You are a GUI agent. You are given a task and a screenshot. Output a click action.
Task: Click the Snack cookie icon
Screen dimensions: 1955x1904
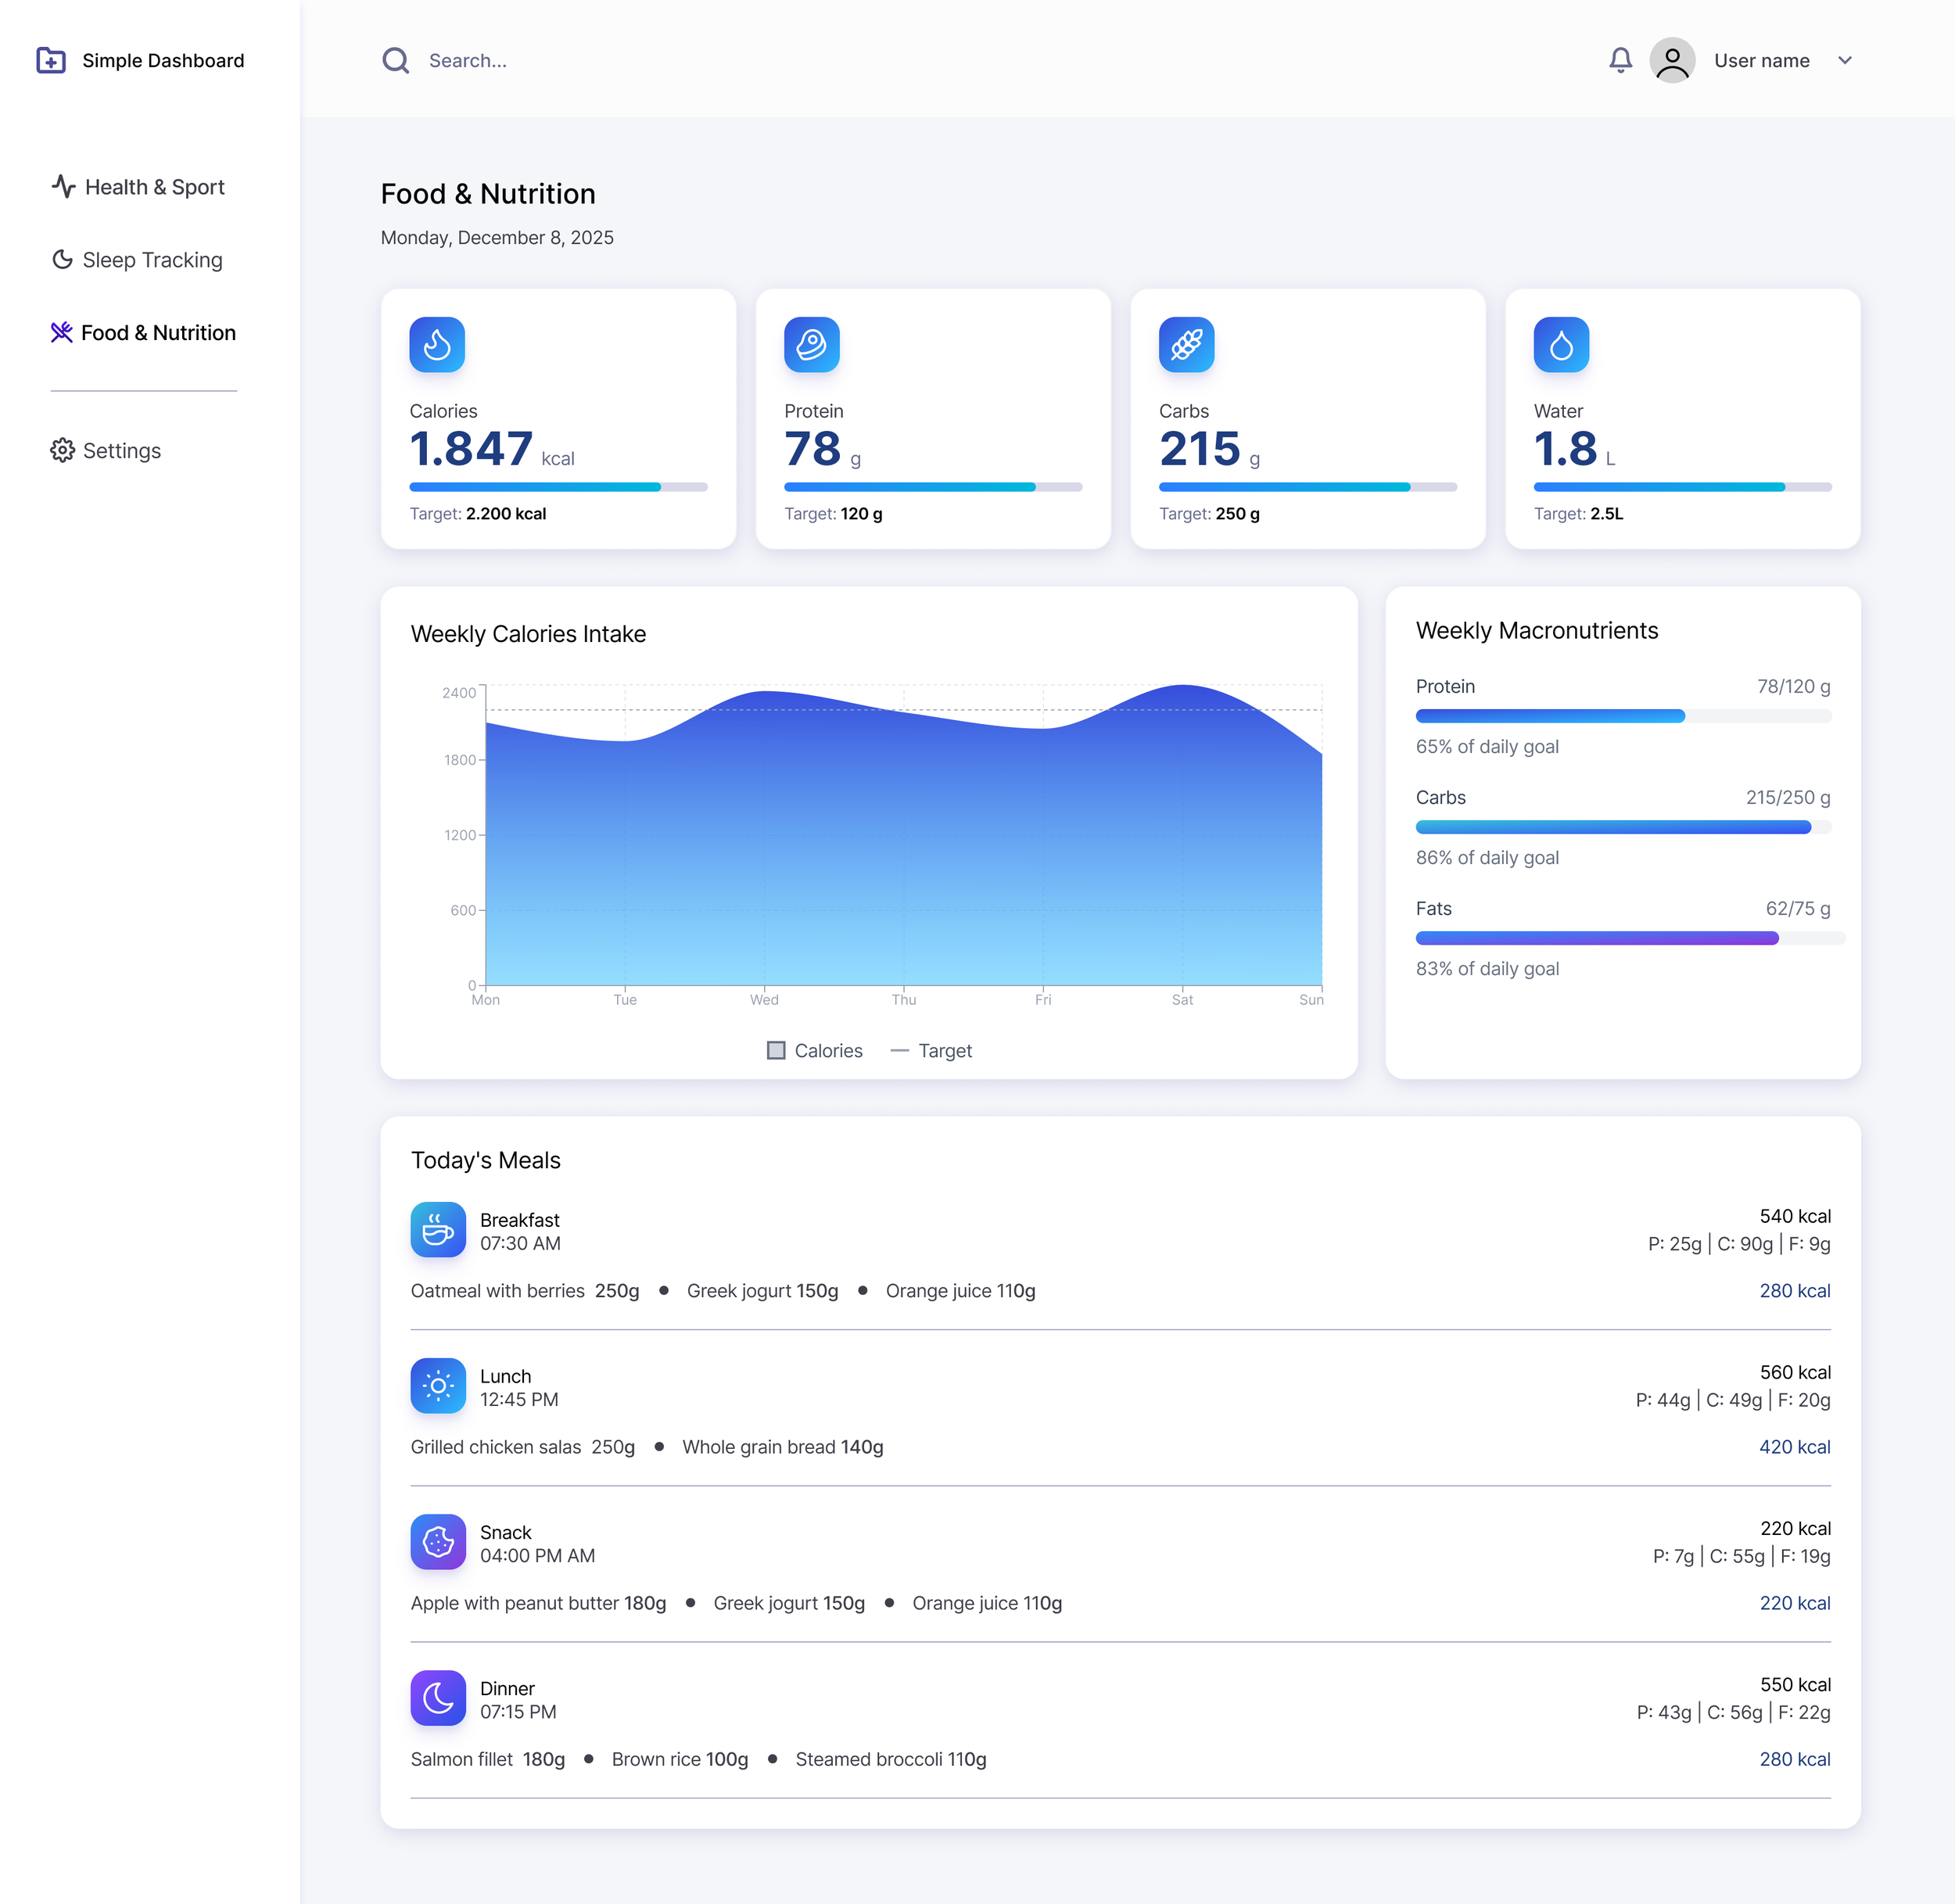(438, 1541)
